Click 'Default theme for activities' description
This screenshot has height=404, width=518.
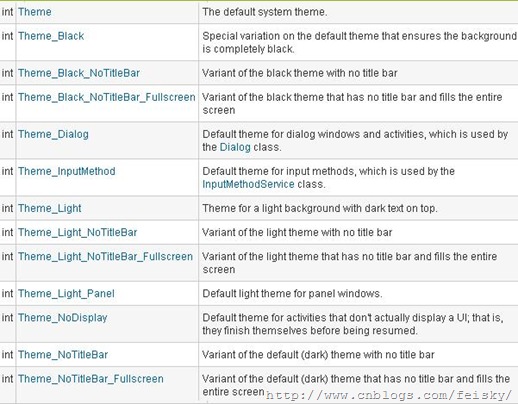pos(353,324)
